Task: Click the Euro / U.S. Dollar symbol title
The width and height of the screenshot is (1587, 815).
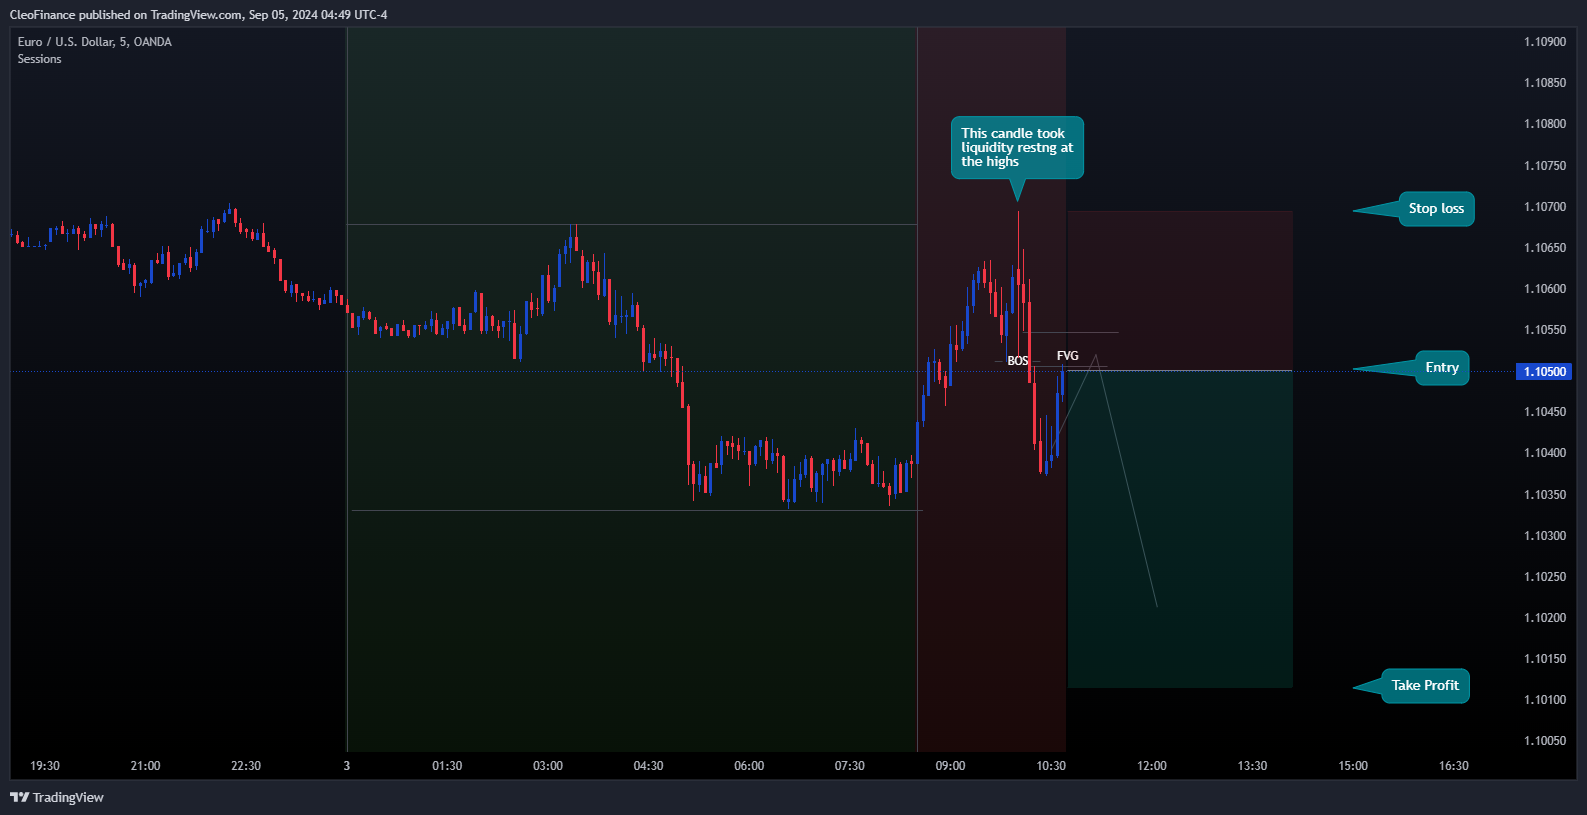Action: 95,42
